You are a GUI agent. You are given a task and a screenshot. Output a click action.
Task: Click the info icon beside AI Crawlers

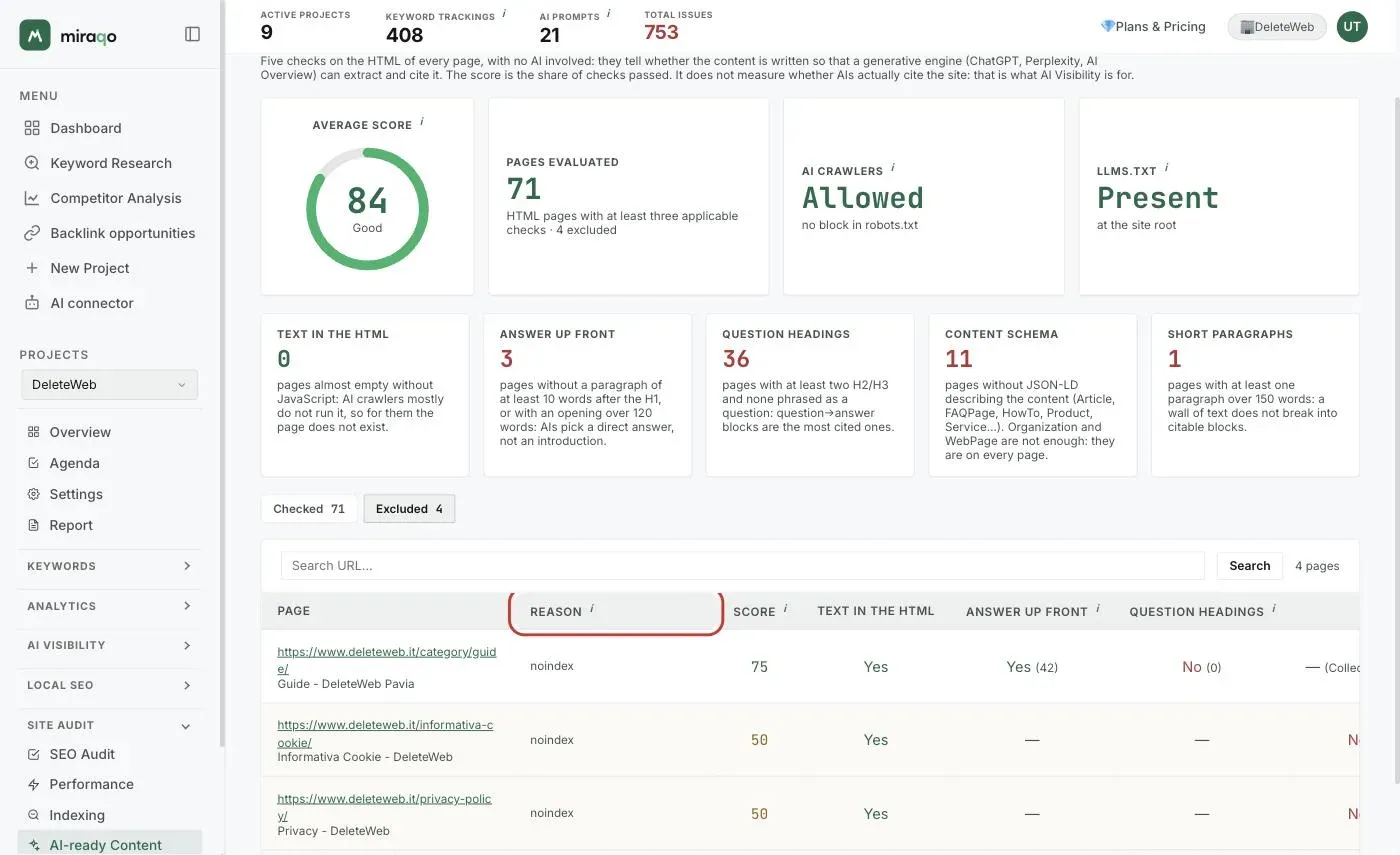[x=893, y=168]
